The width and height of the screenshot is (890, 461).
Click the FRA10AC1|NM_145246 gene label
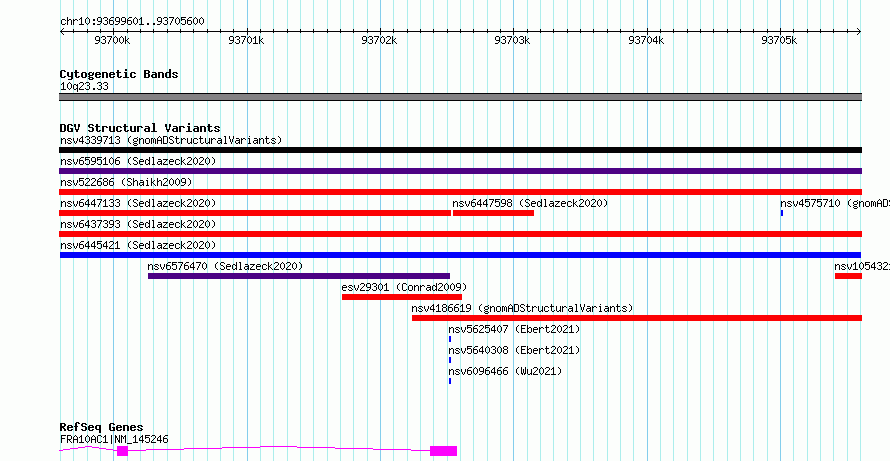[x=114, y=439]
